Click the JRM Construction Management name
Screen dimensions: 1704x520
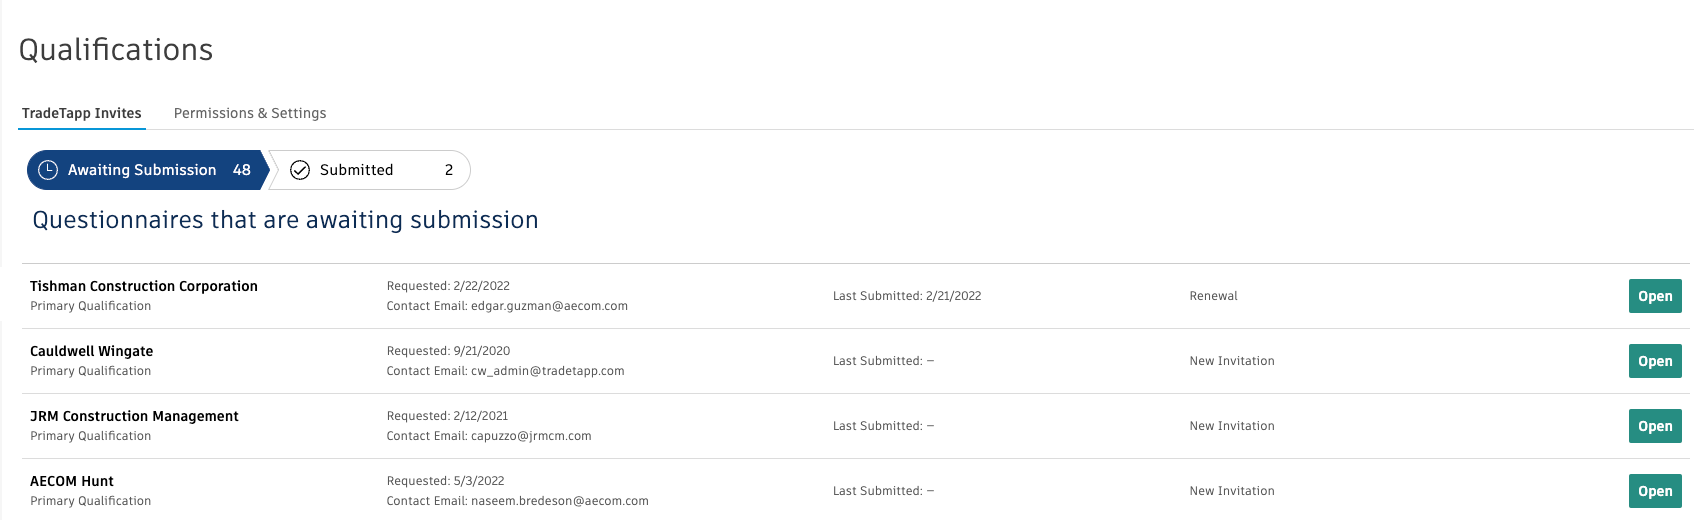coord(134,416)
